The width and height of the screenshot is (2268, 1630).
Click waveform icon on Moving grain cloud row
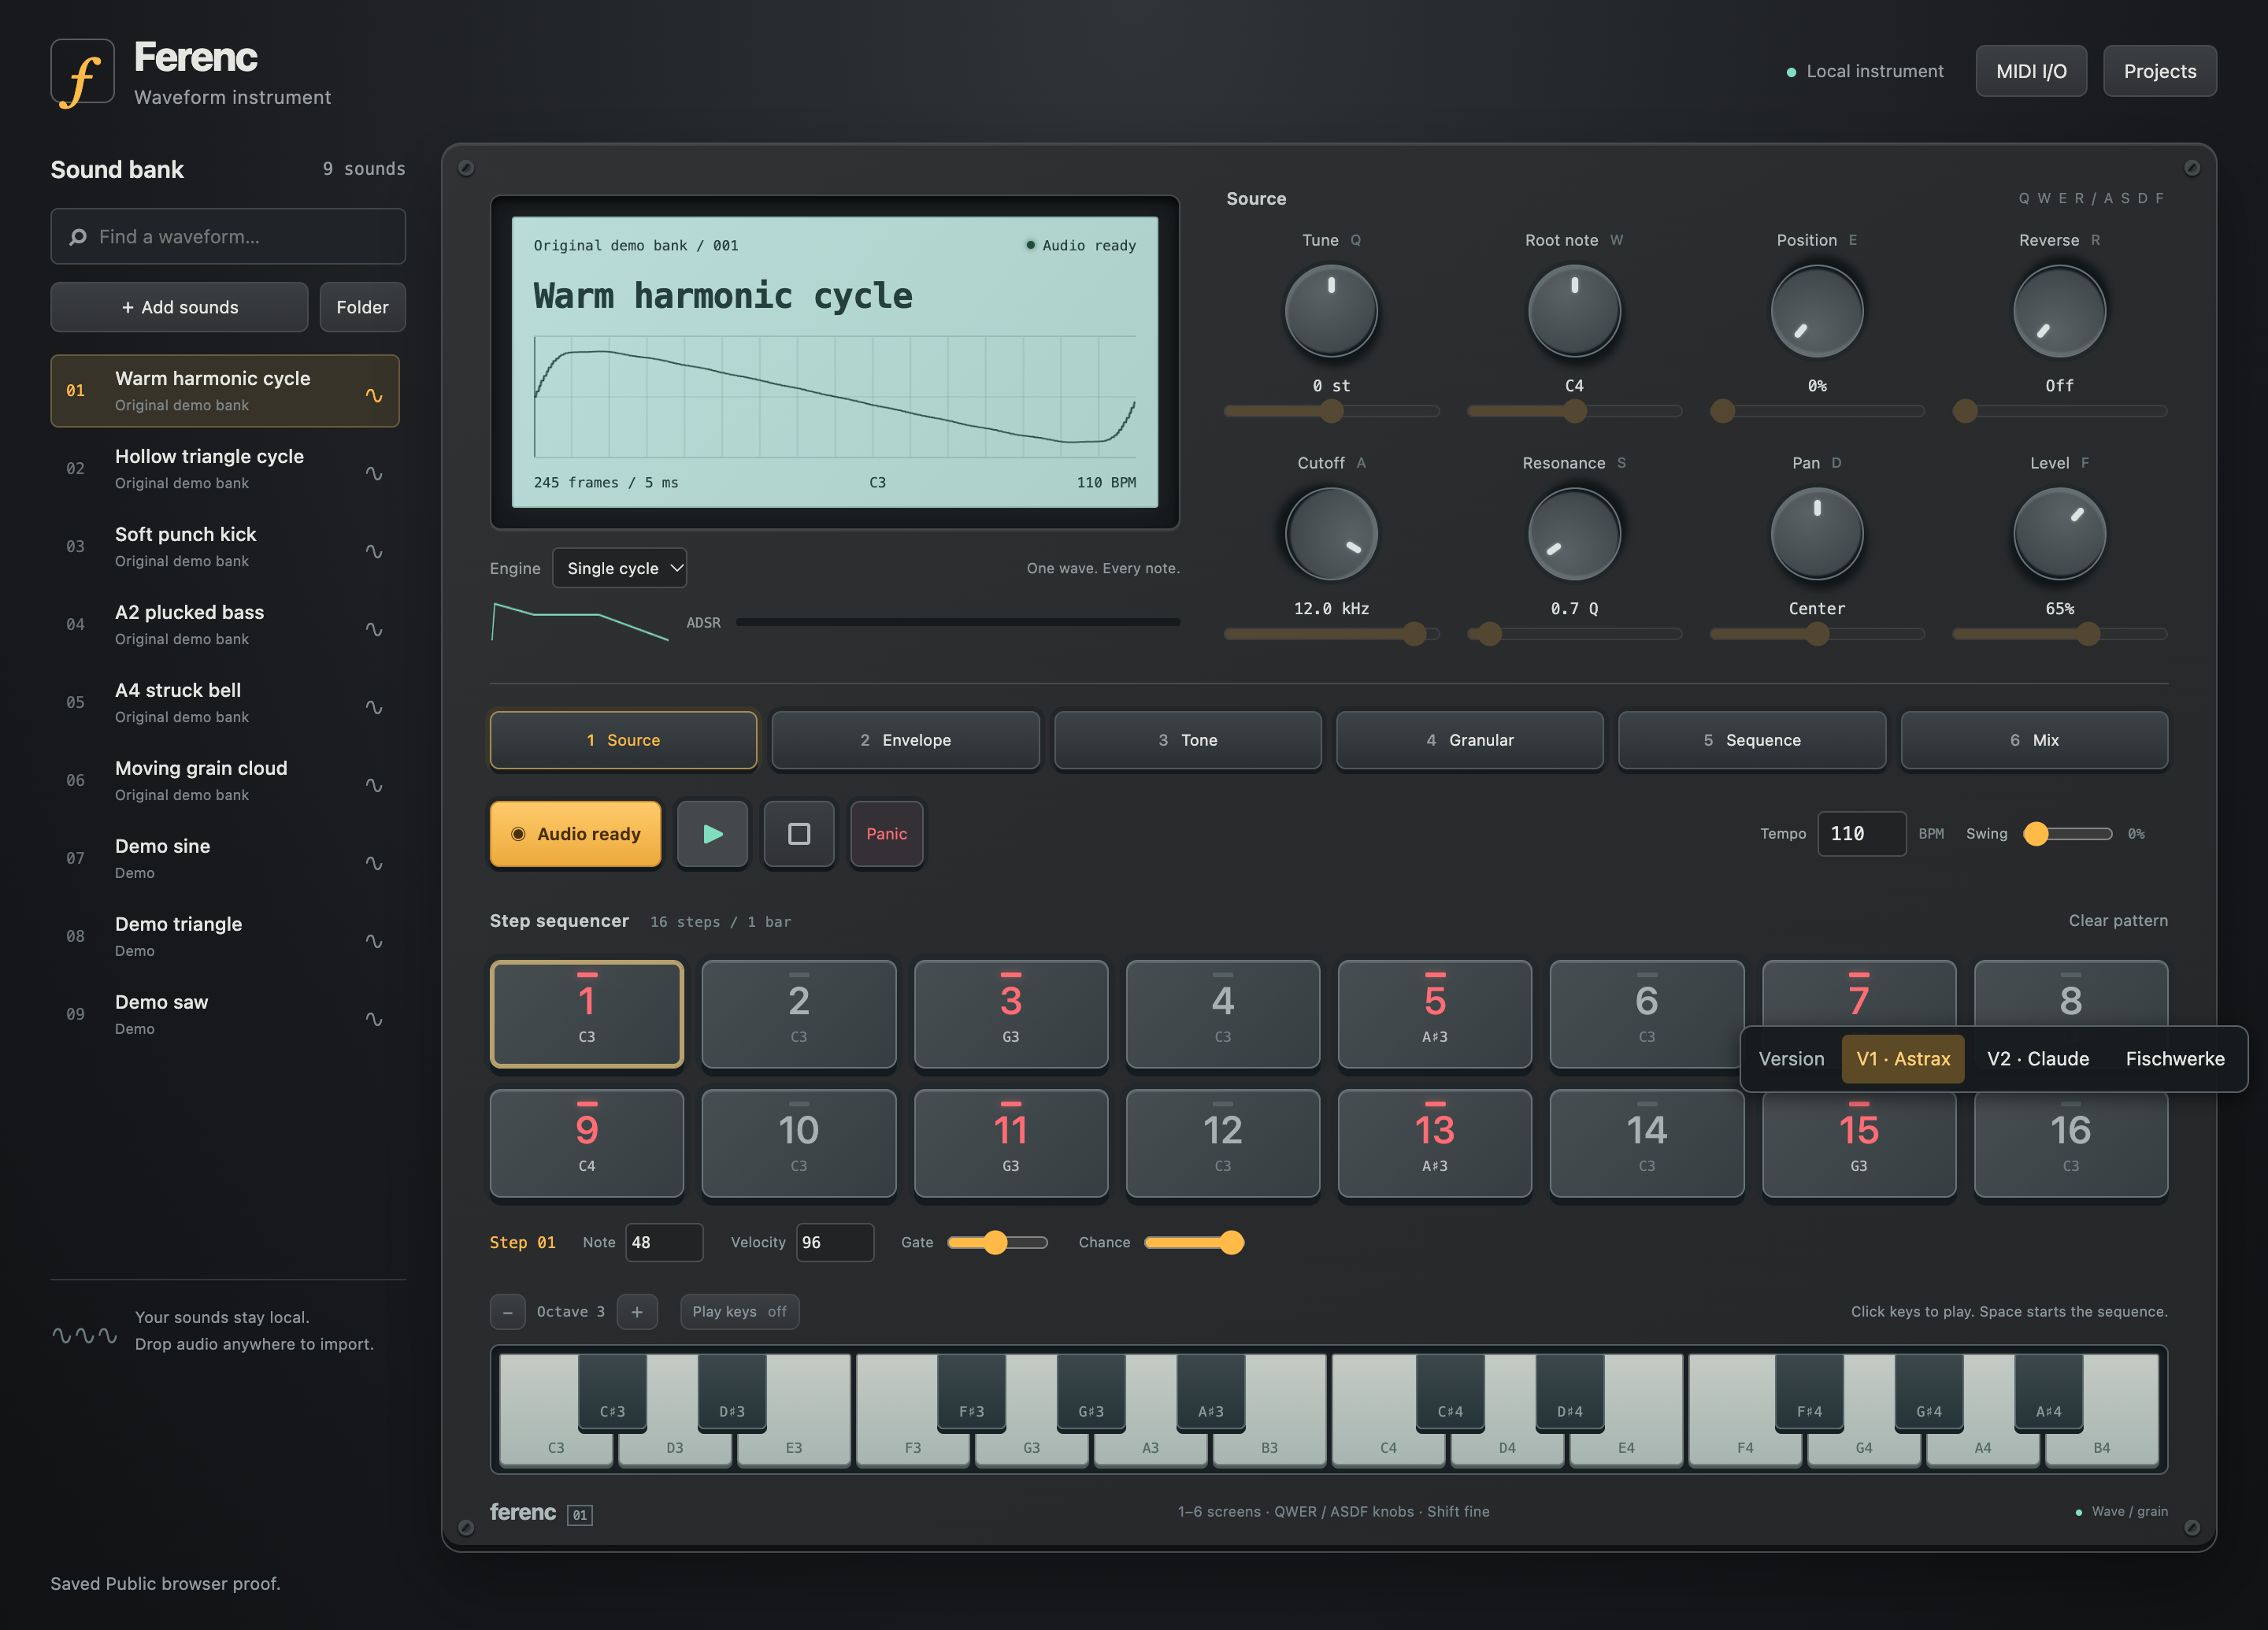click(x=374, y=785)
